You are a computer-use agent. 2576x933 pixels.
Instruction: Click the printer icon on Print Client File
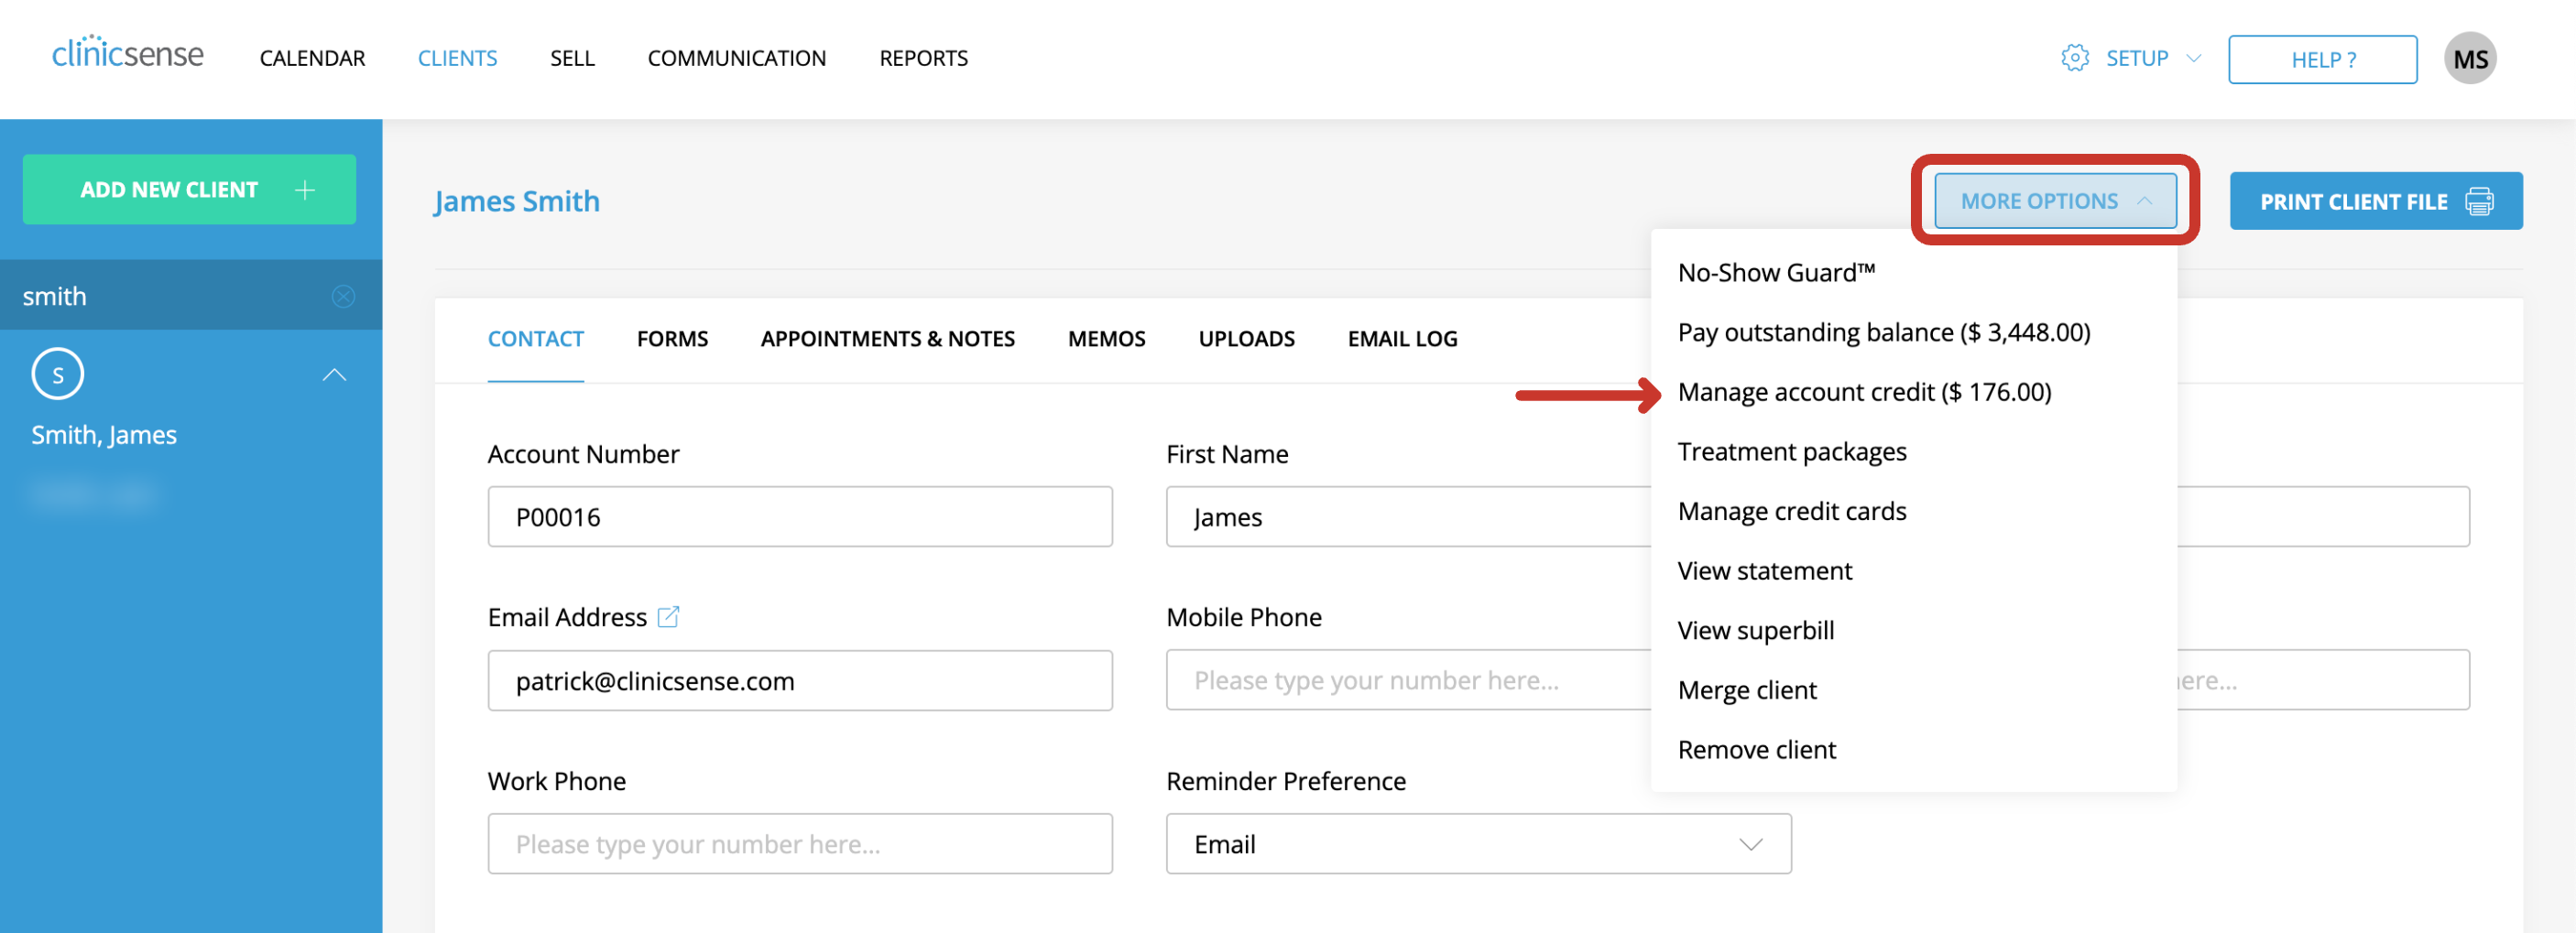pyautogui.click(x=2479, y=201)
